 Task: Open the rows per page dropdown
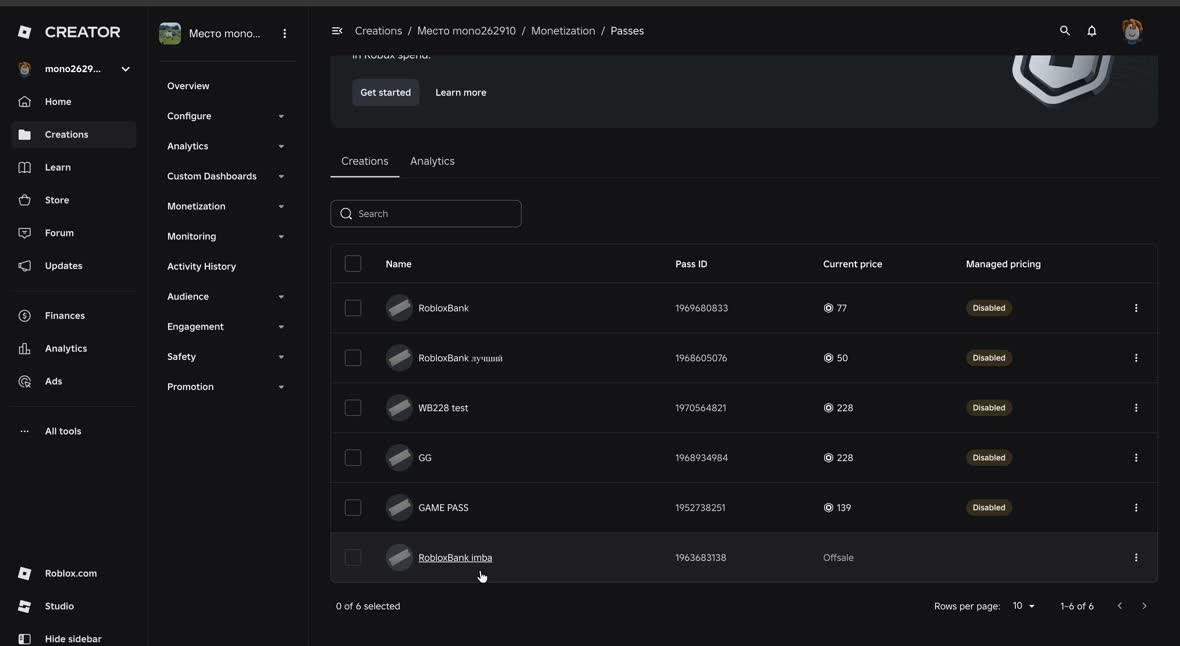pos(1023,606)
